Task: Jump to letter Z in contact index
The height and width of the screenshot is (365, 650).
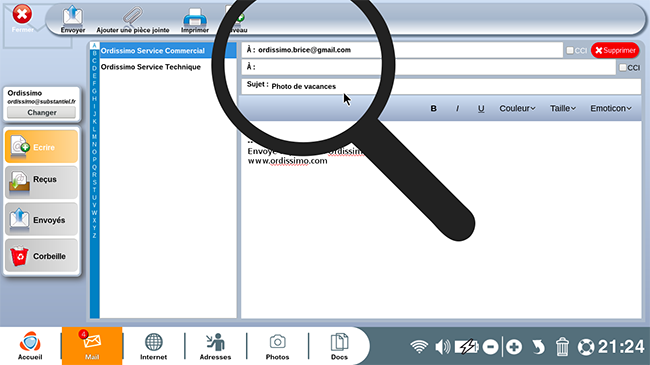Action: tap(95, 236)
